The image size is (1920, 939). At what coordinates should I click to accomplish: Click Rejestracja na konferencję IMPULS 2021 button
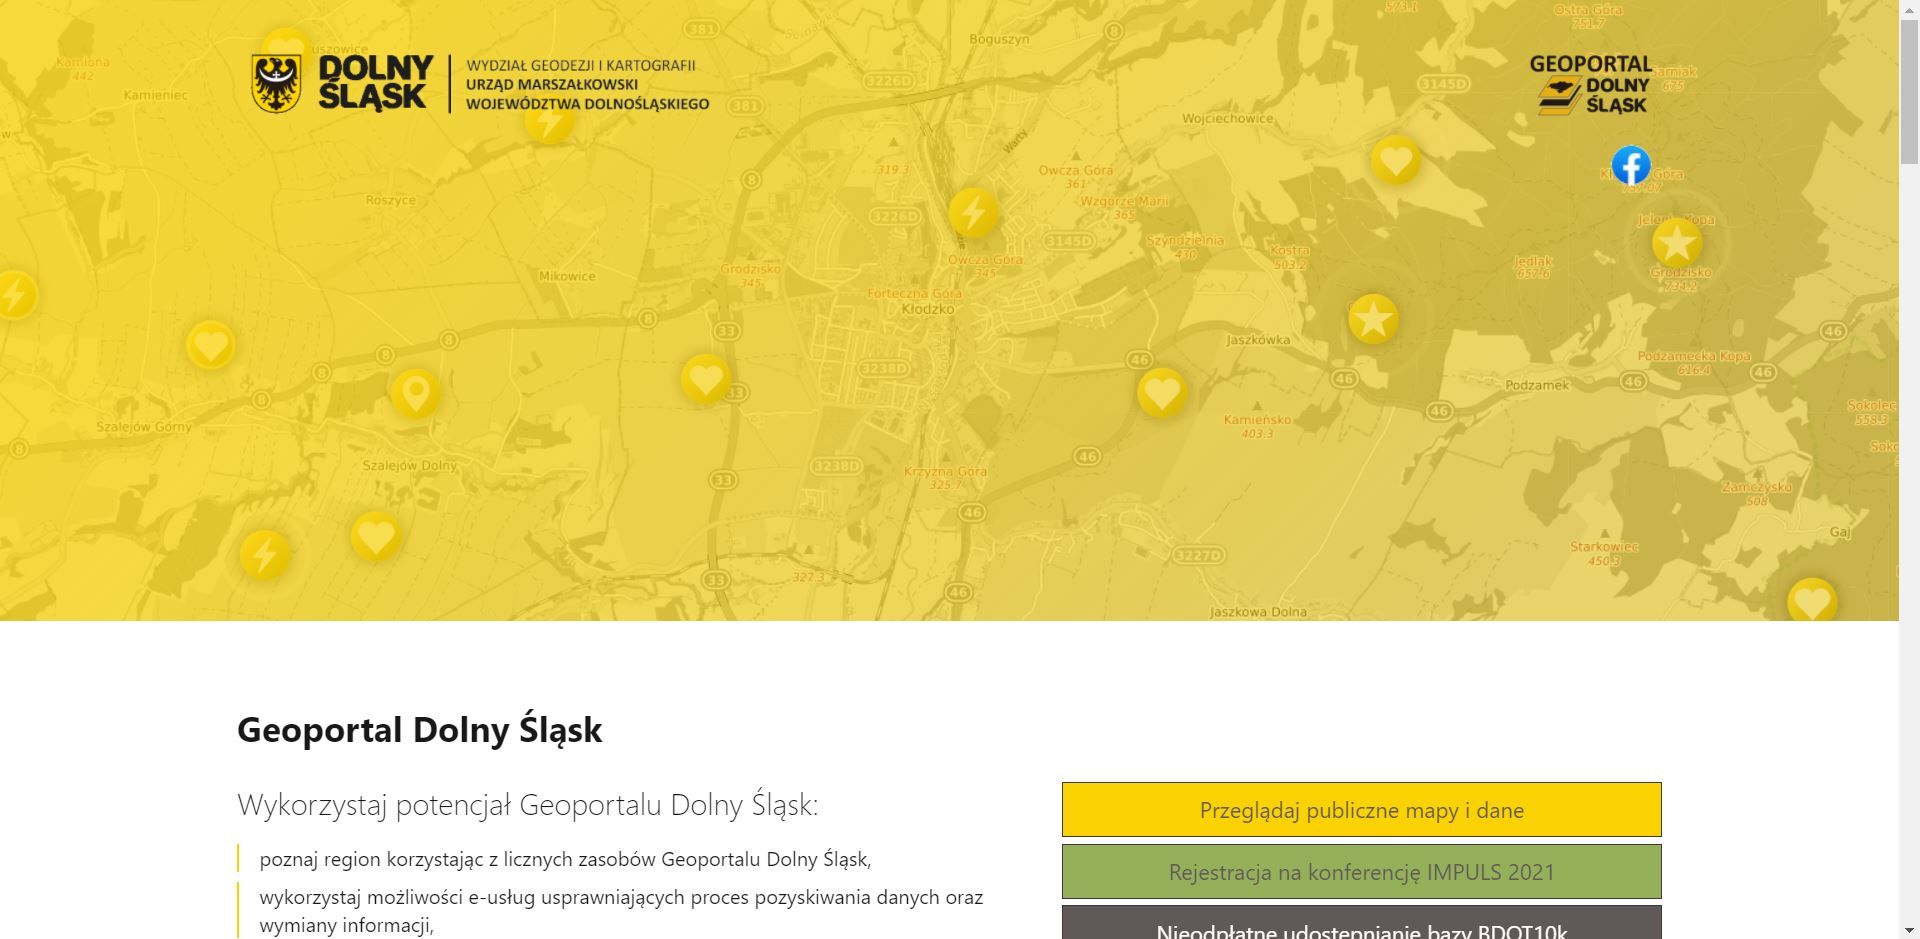(1361, 872)
